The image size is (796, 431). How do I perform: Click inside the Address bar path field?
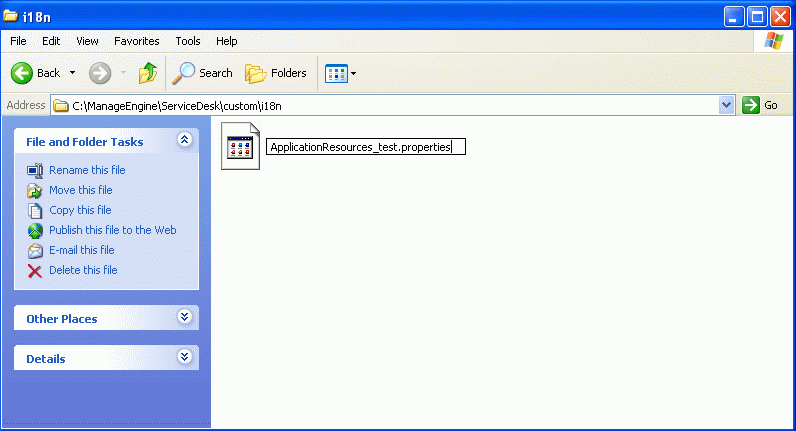point(393,106)
